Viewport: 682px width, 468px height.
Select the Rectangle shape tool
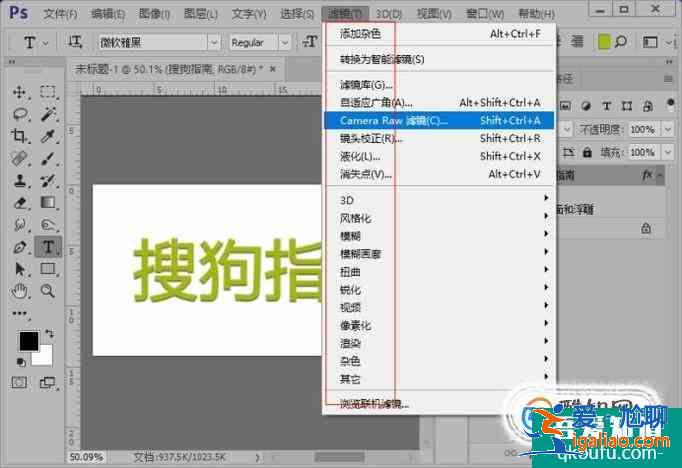click(x=48, y=269)
